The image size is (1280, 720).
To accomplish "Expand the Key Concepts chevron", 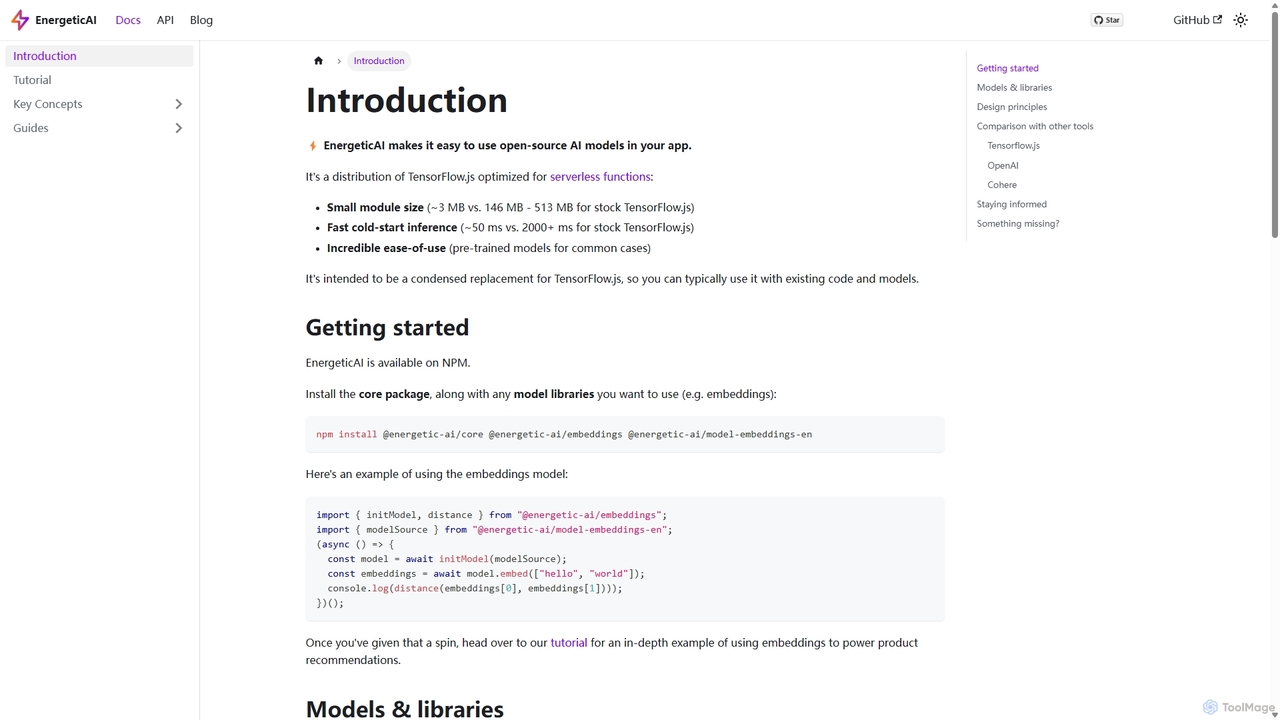I will coord(179,104).
